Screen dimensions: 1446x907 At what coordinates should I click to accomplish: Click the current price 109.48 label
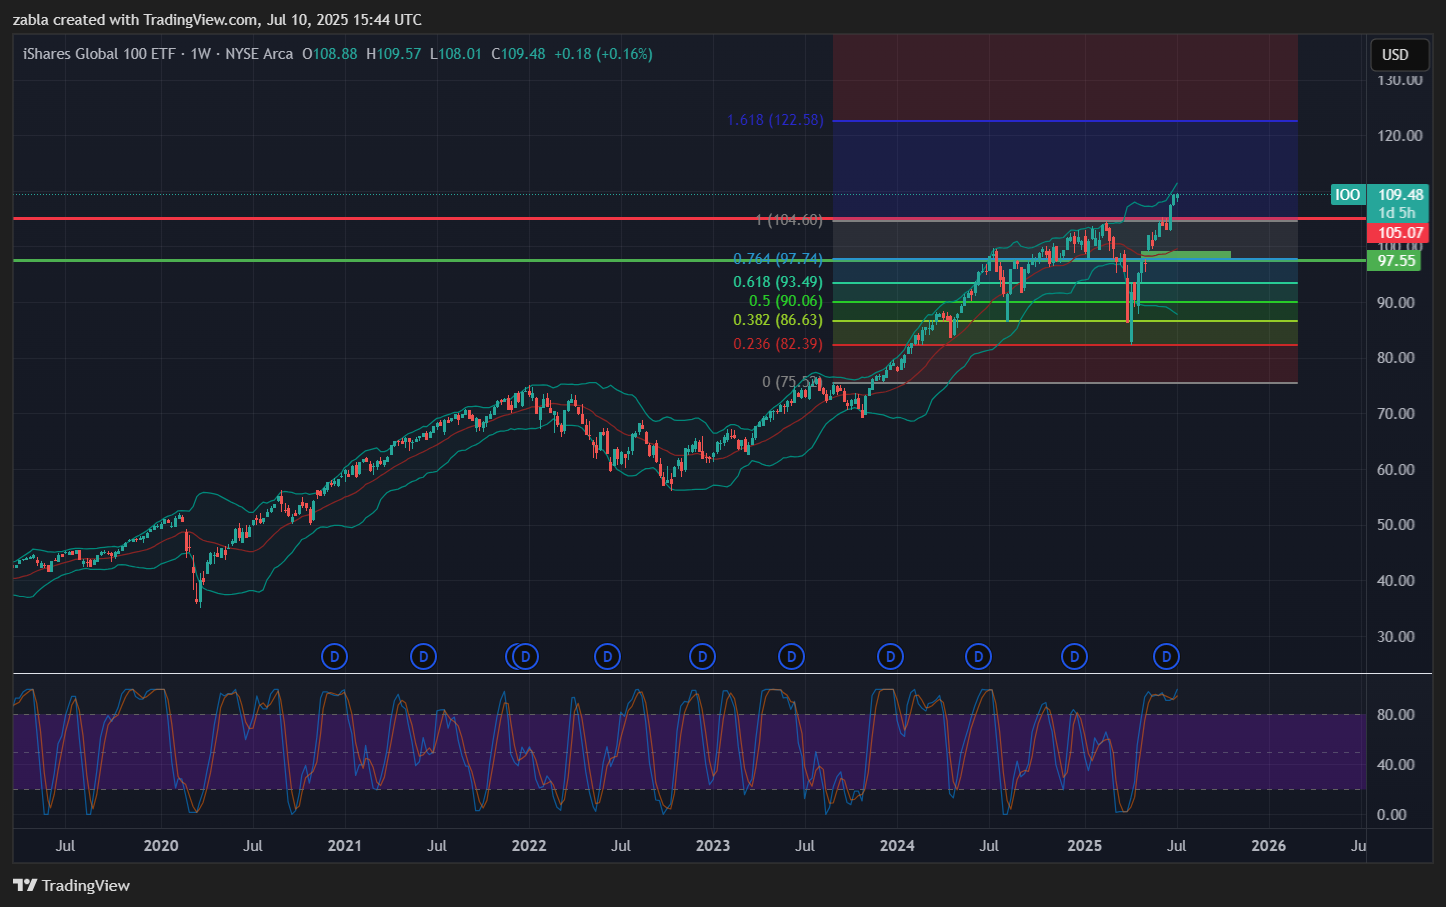(1400, 195)
